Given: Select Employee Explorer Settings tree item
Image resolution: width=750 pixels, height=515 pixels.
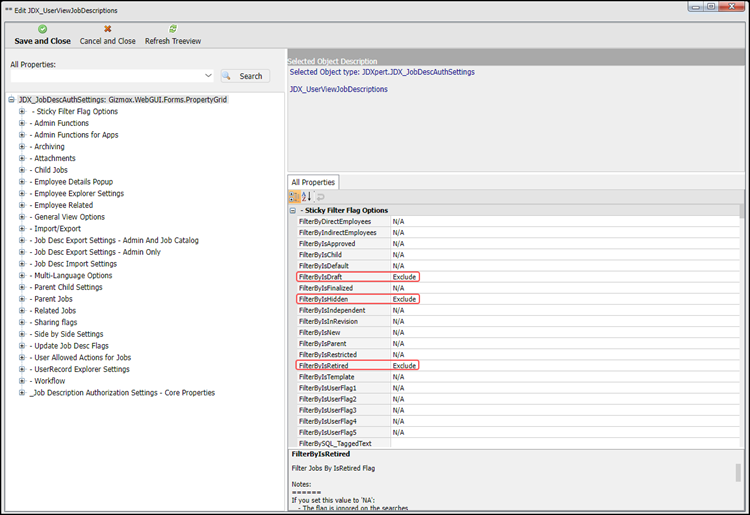Looking at the screenshot, I should (x=79, y=193).
